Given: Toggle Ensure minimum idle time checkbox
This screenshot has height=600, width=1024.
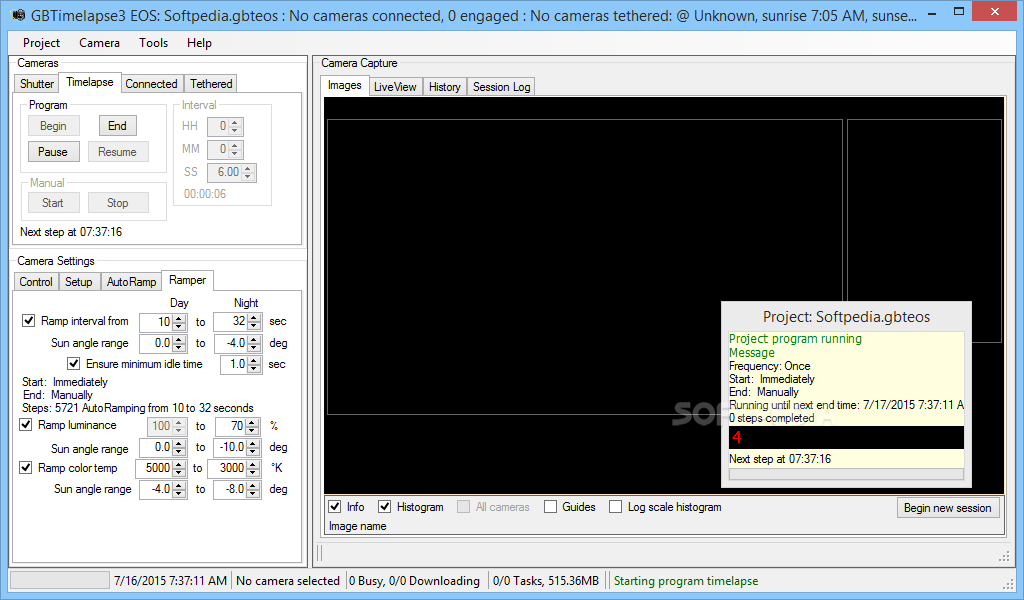Looking at the screenshot, I should point(74,364).
